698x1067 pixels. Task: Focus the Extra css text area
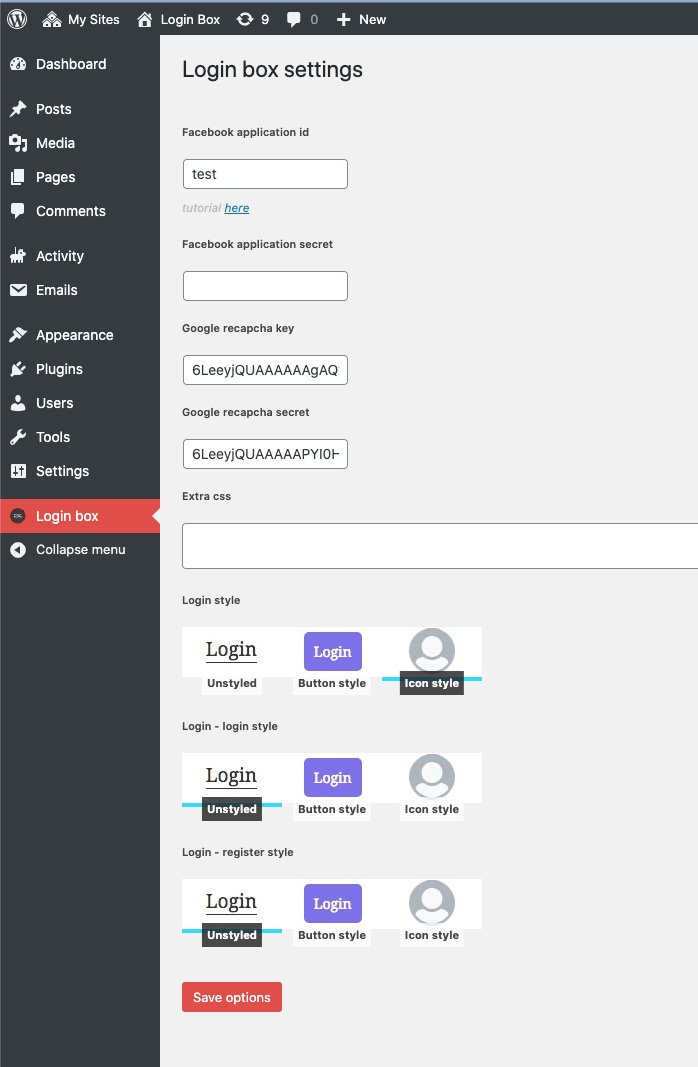440,545
